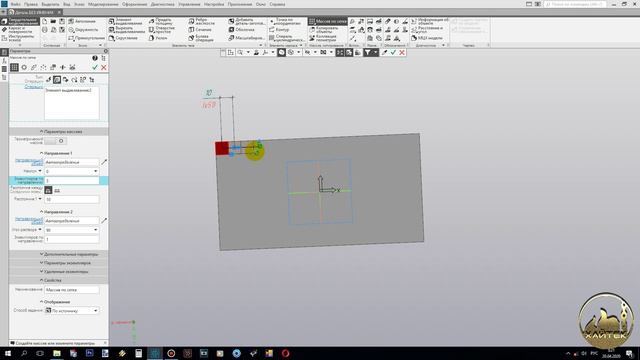Click the zoom magnifier icon in view toolbar
The width and height of the screenshot is (640, 360).
tap(240, 53)
